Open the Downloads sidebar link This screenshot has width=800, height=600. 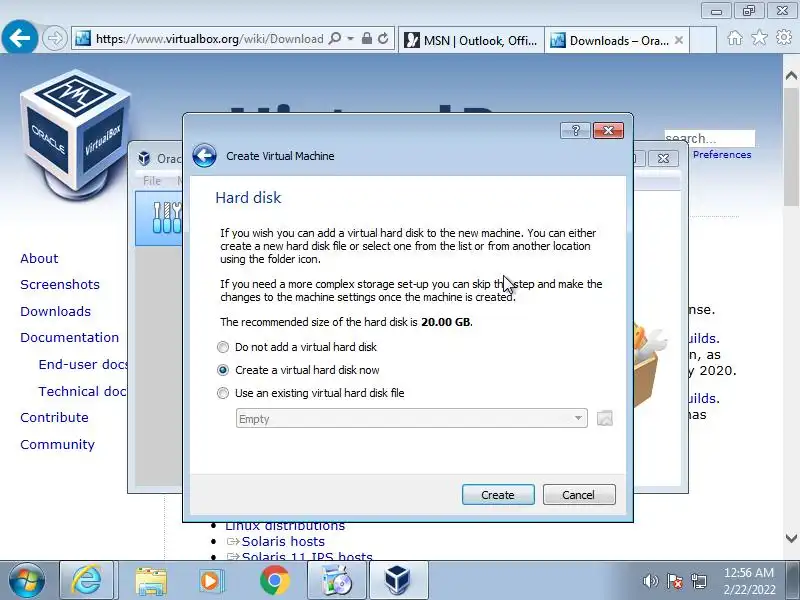click(56, 311)
